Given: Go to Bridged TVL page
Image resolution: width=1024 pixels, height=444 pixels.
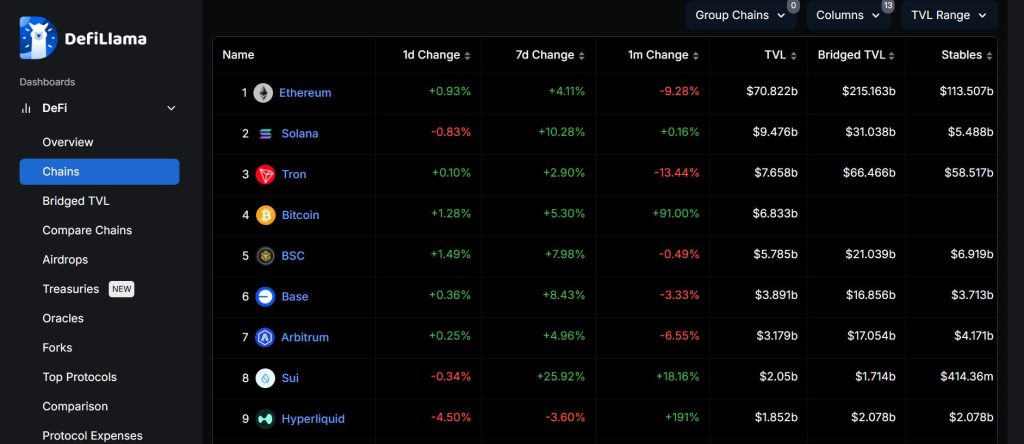Looking at the screenshot, I should pyautogui.click(x=76, y=201).
